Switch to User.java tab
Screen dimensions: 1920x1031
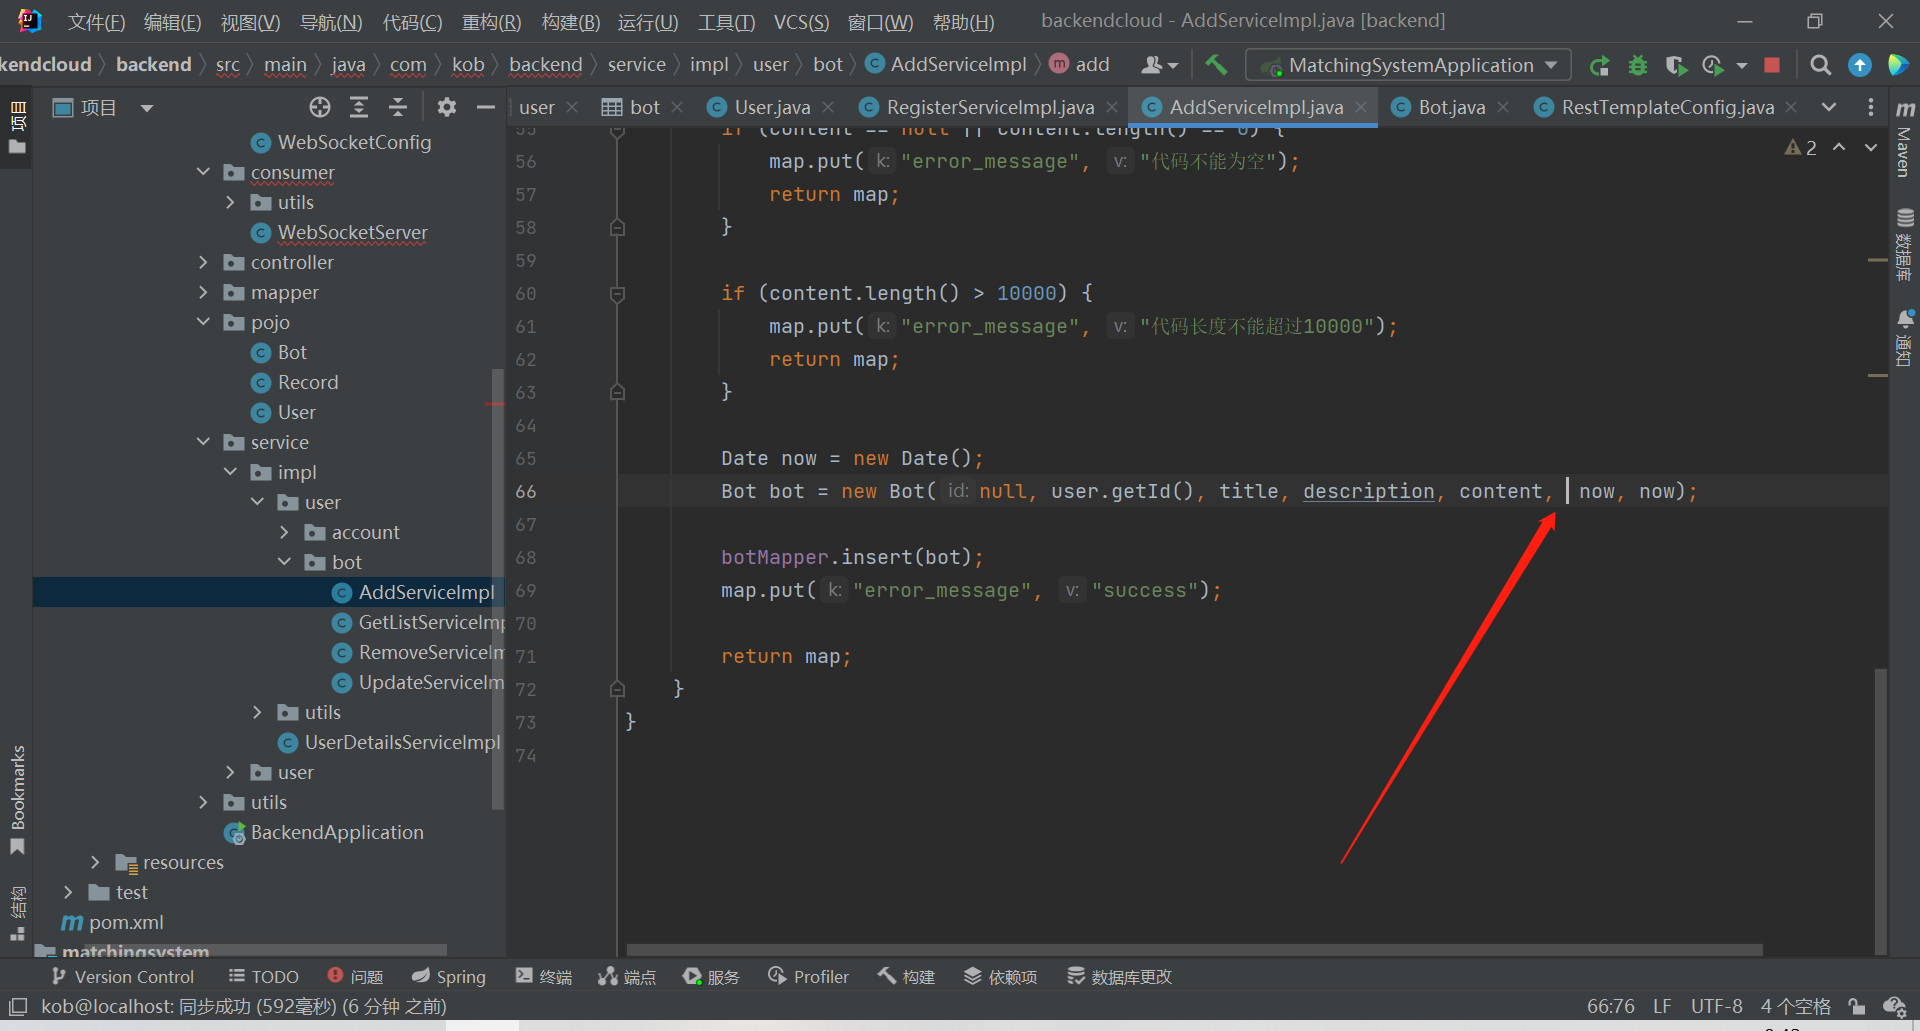pos(771,107)
